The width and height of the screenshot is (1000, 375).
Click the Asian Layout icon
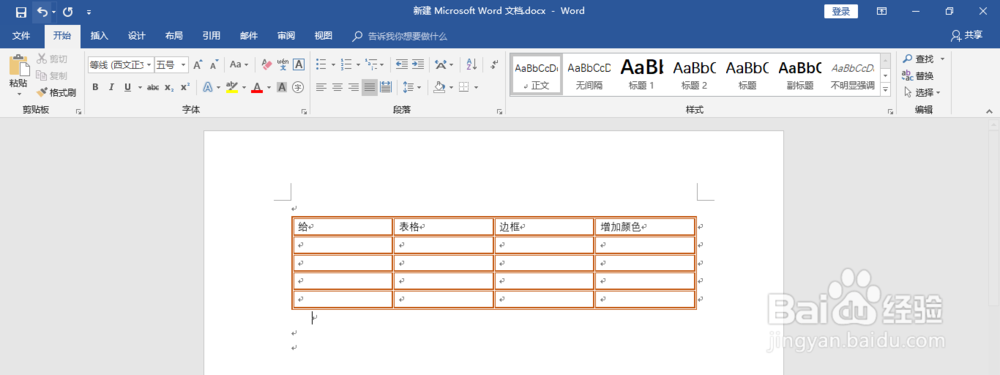coord(441,64)
